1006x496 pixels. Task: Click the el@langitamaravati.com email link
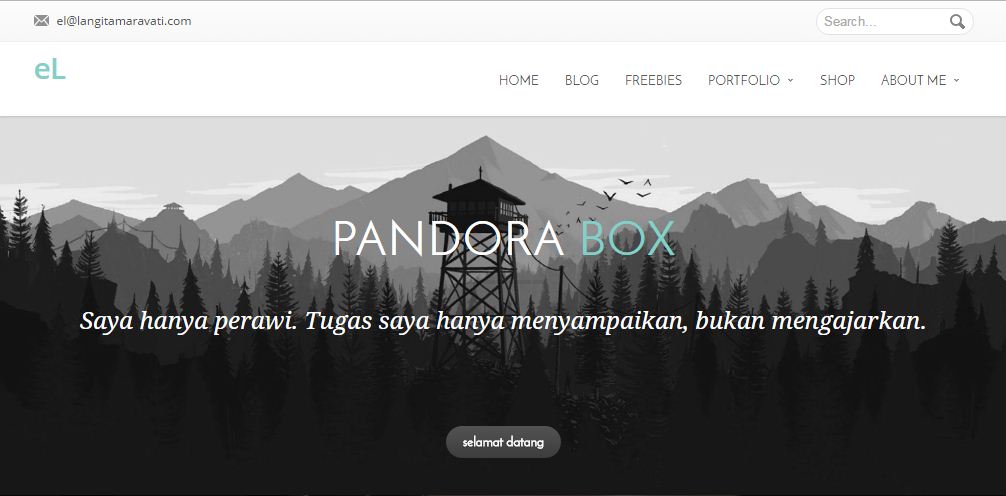point(124,21)
